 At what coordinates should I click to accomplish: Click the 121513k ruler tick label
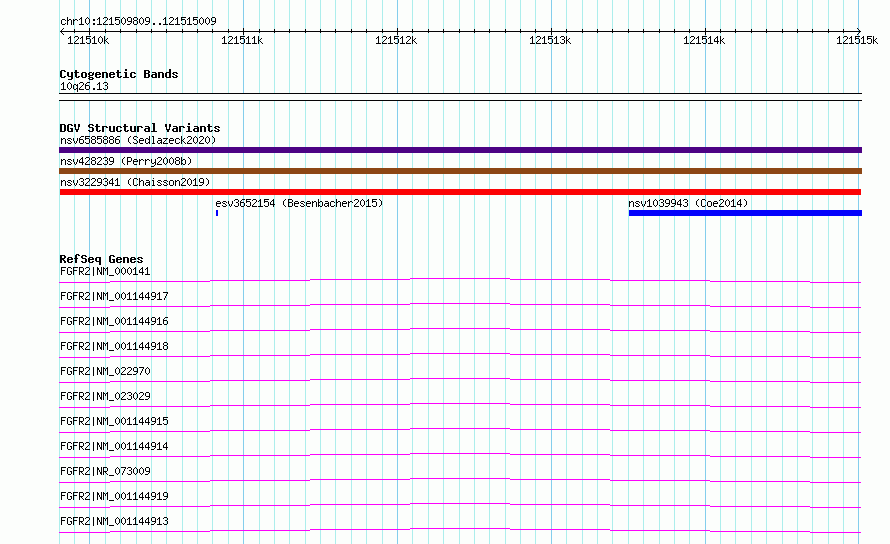coord(550,40)
